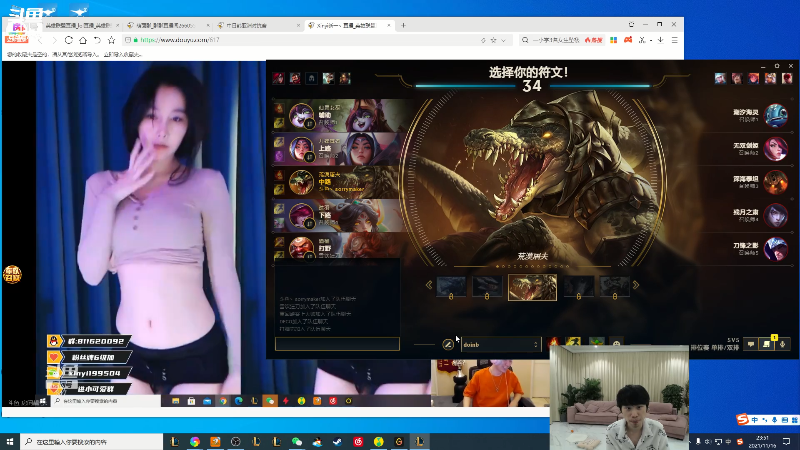Click the fourth ally ban icon top-left

328,78
